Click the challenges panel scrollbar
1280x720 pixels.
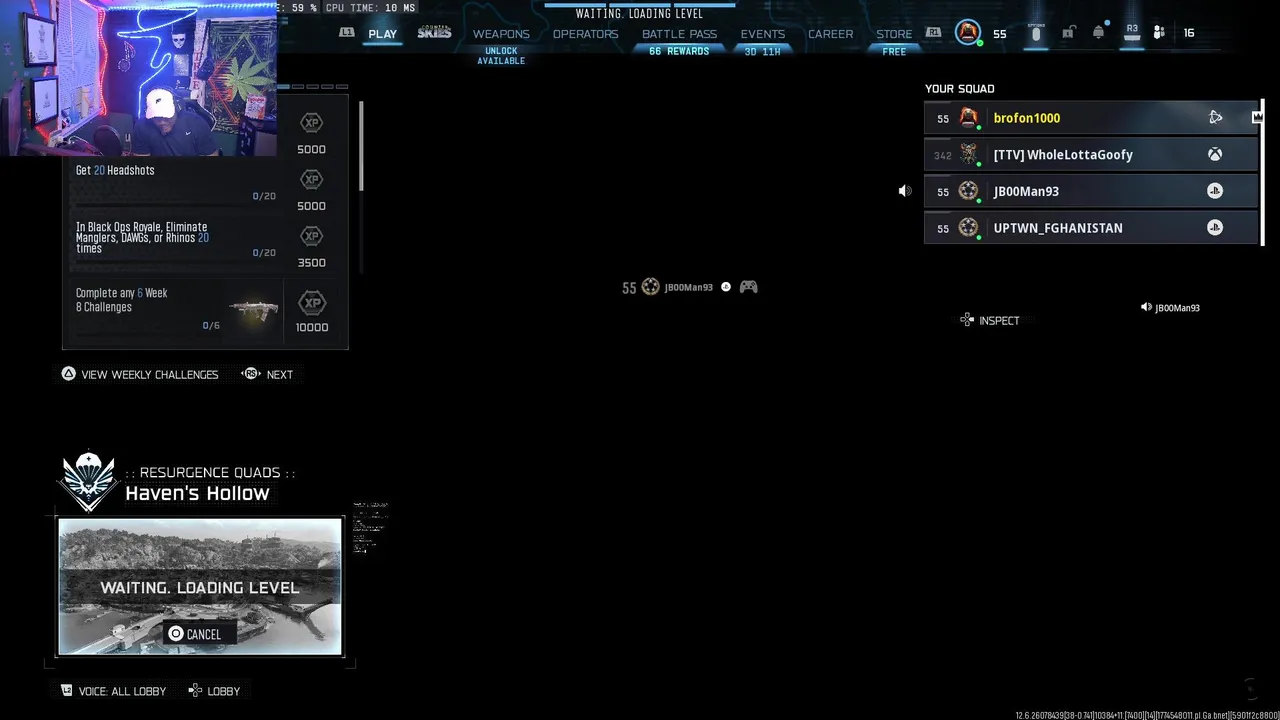pos(361,147)
